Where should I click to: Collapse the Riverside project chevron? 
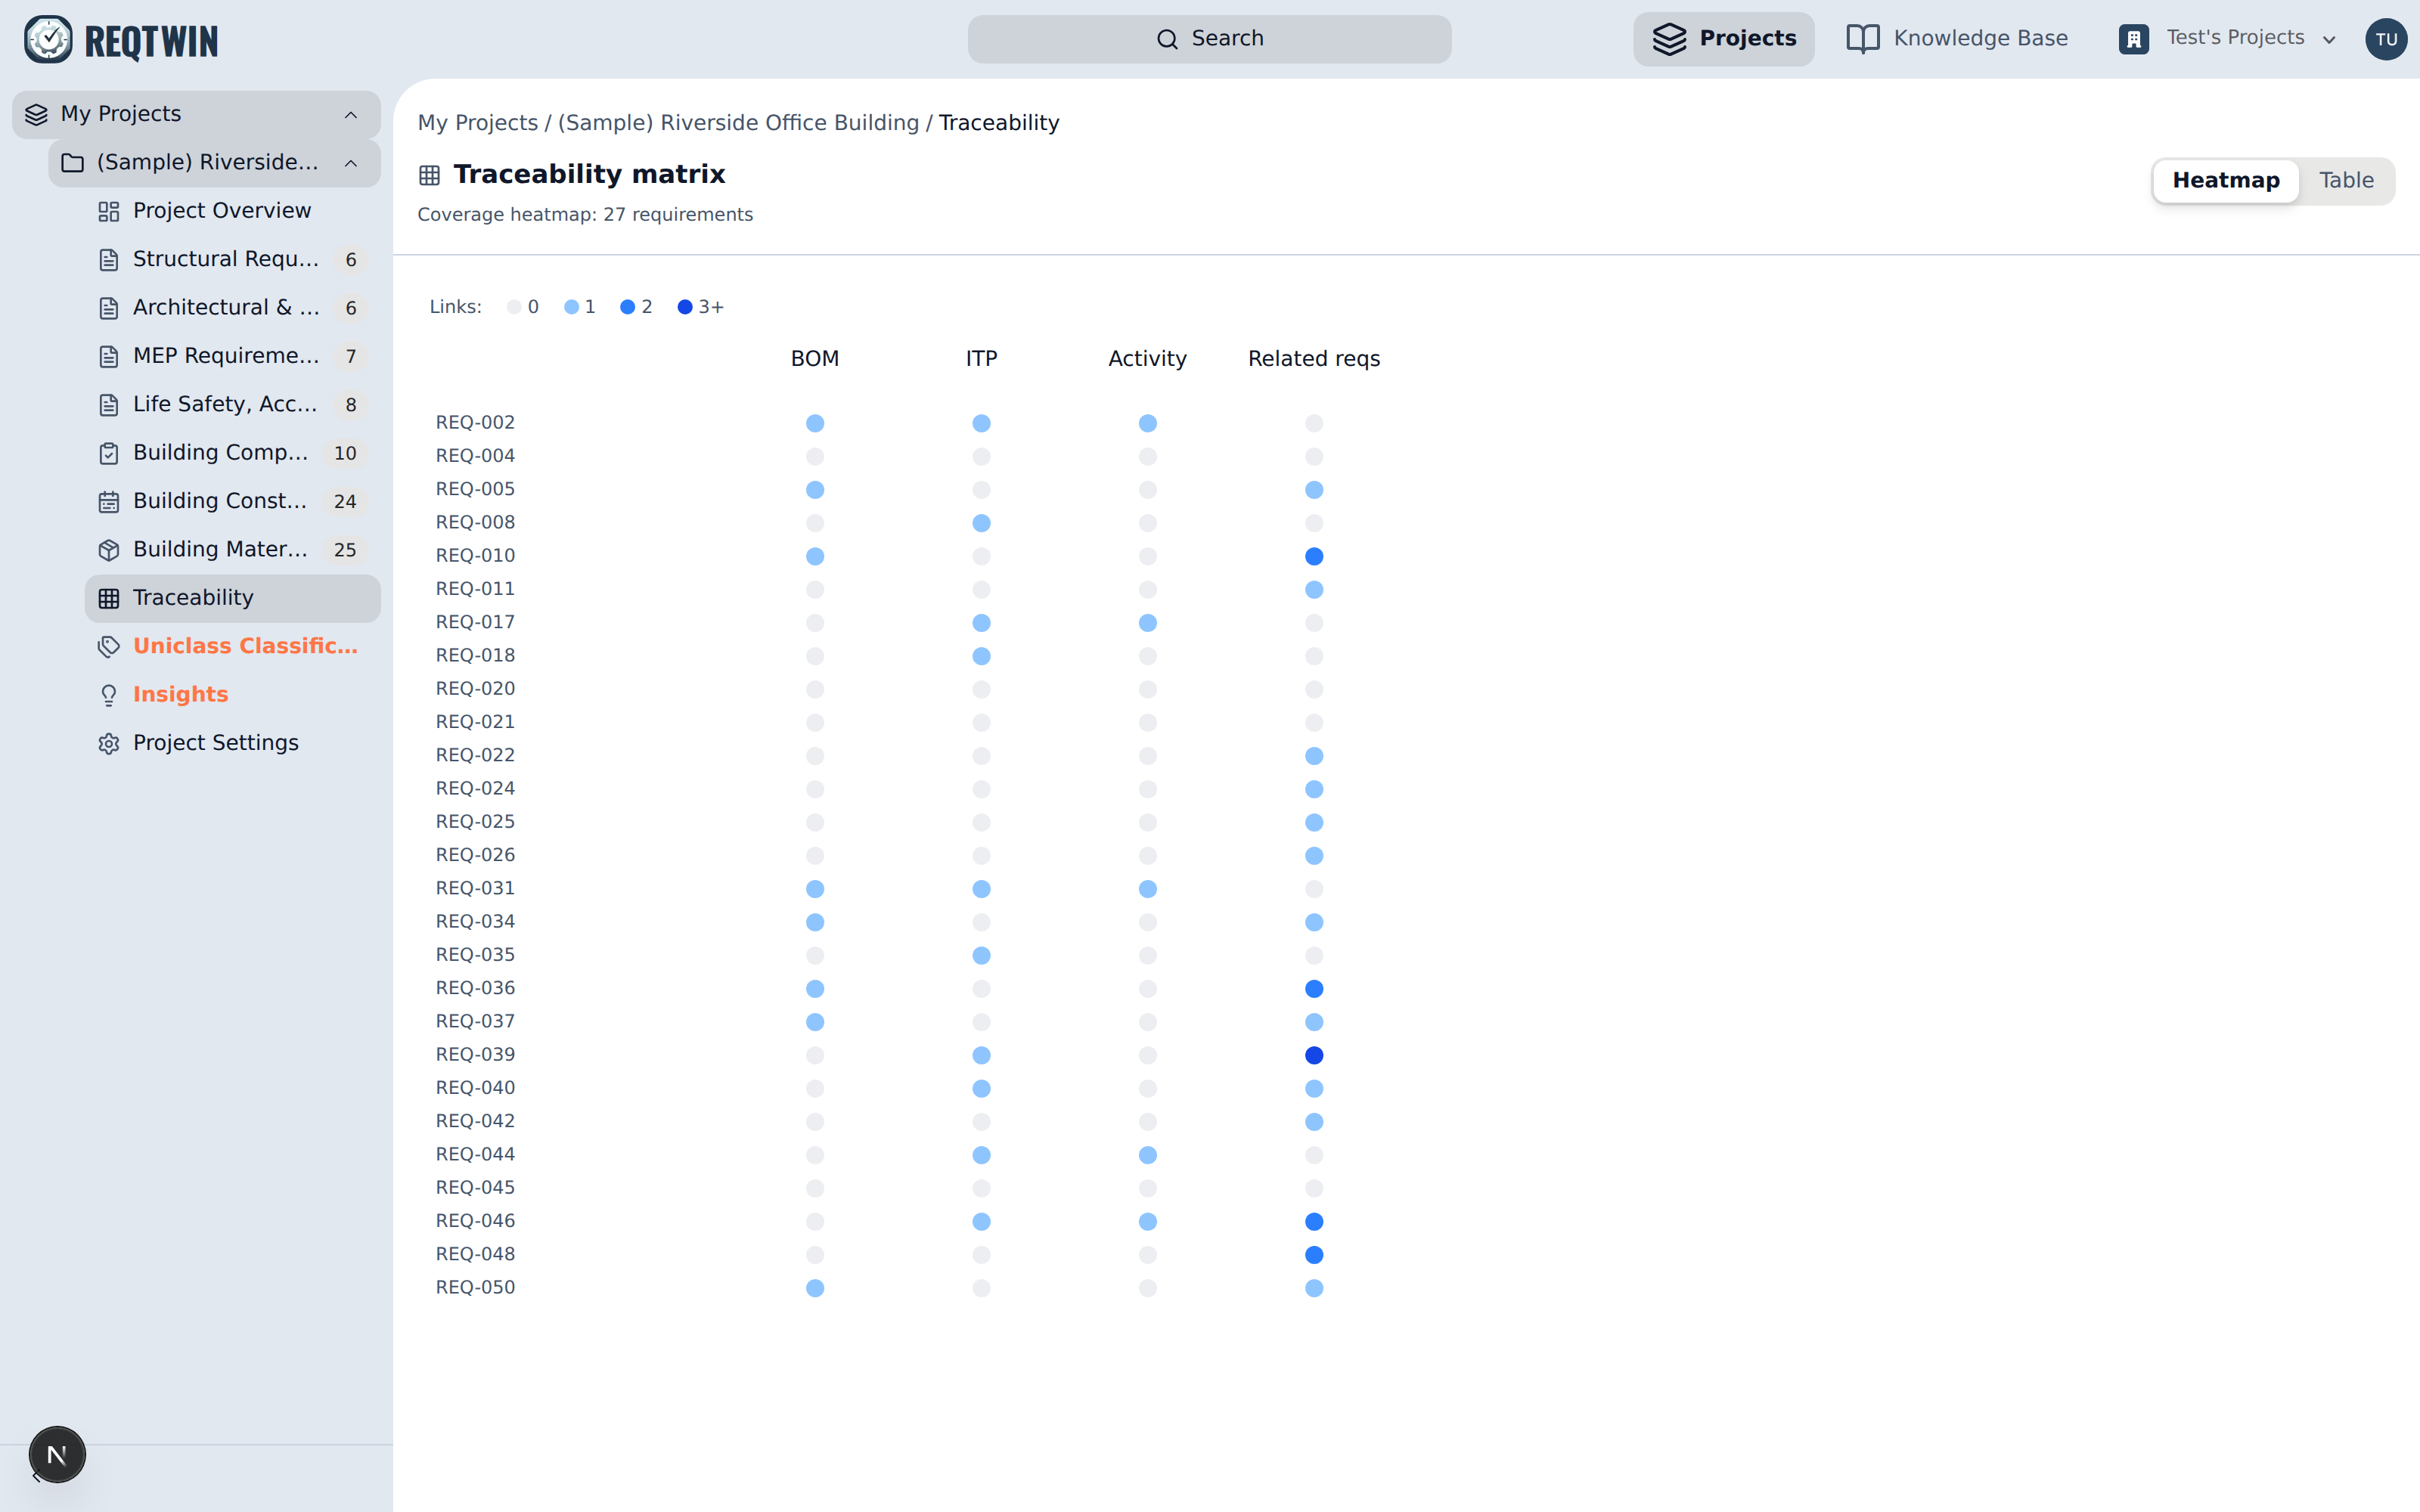tap(351, 163)
